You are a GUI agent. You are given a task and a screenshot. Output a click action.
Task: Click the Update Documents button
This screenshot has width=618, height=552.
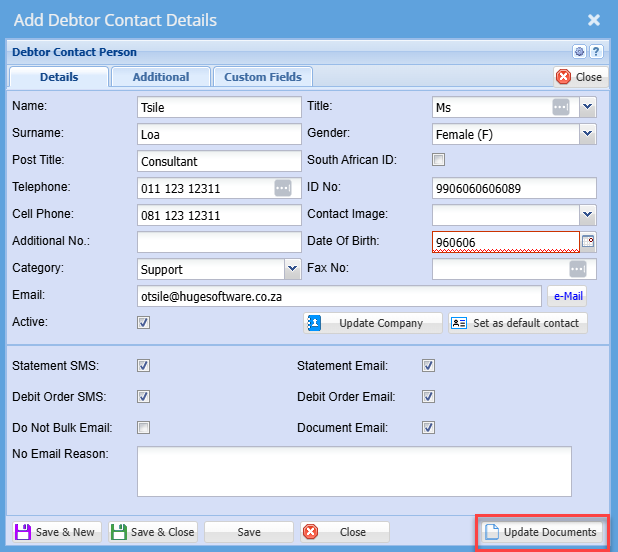pyautogui.click(x=540, y=532)
